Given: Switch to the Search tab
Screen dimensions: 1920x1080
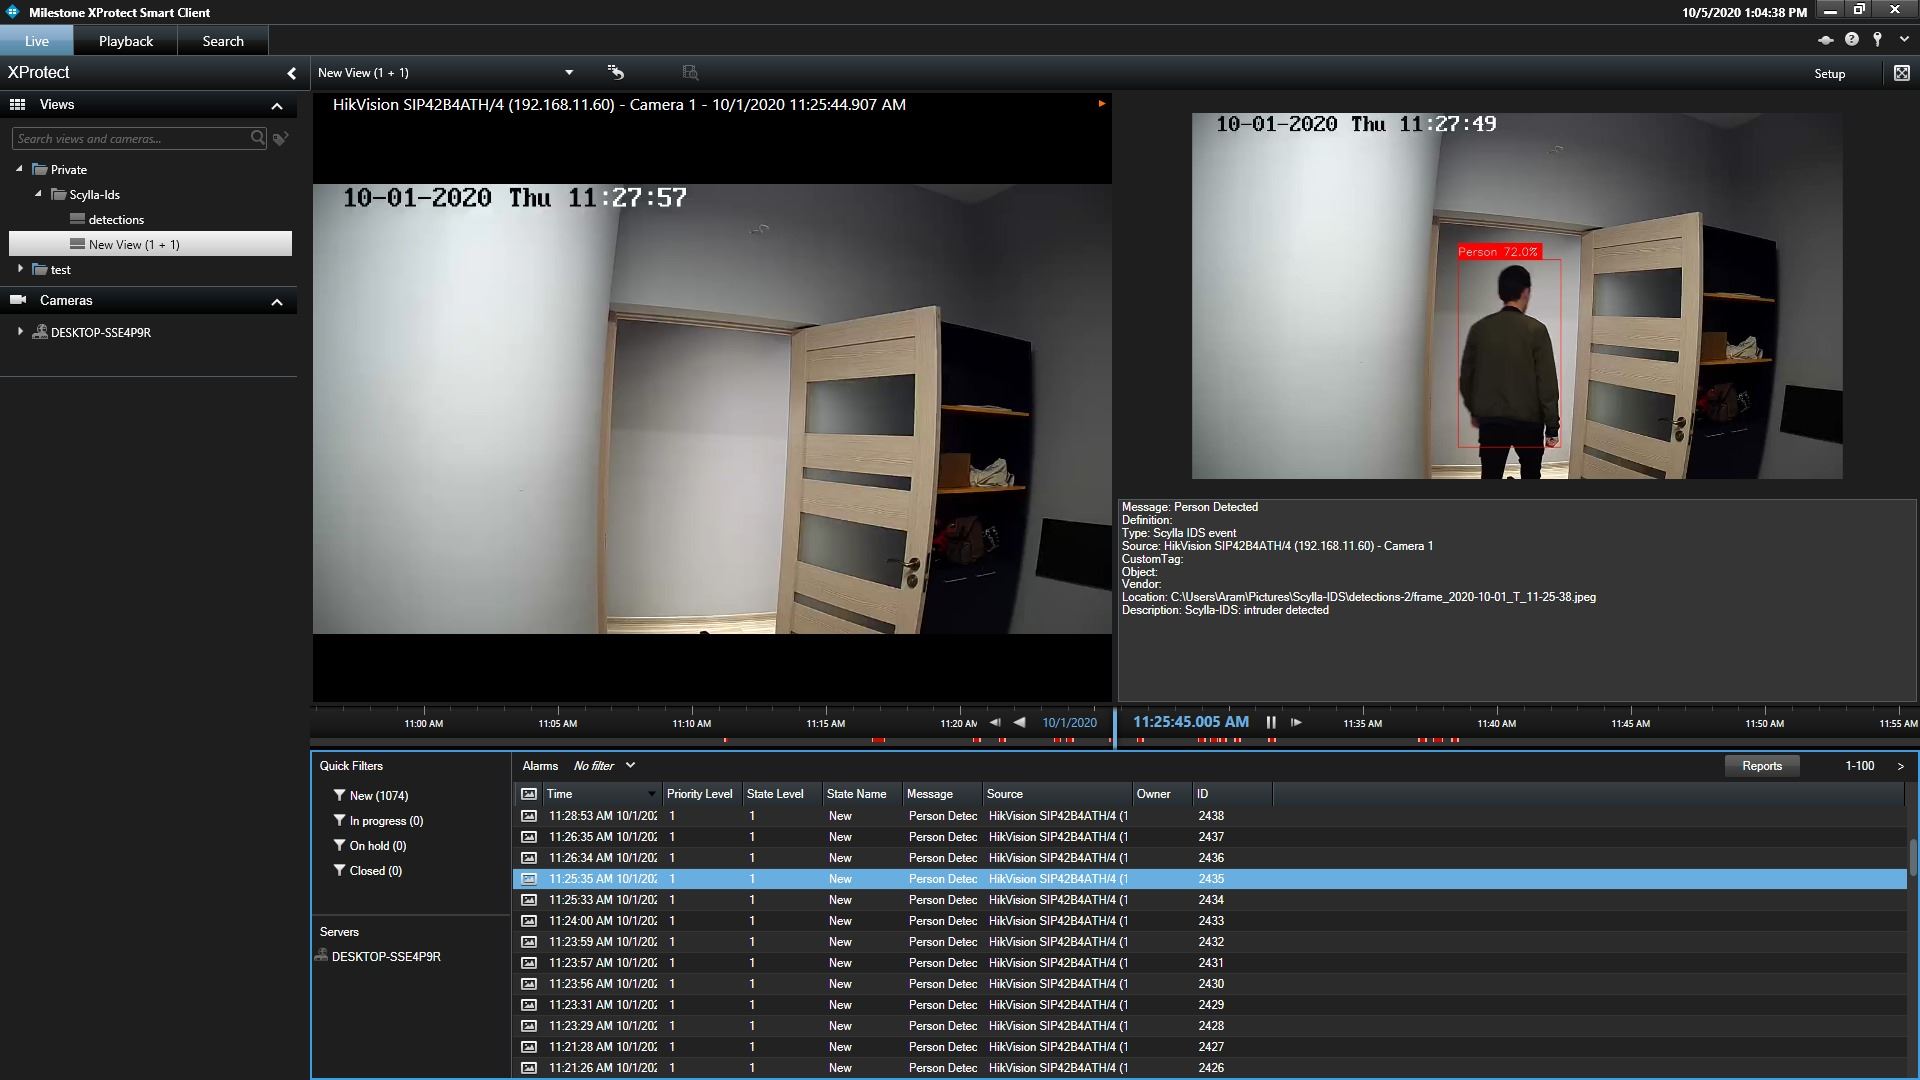Looking at the screenshot, I should pos(223,41).
